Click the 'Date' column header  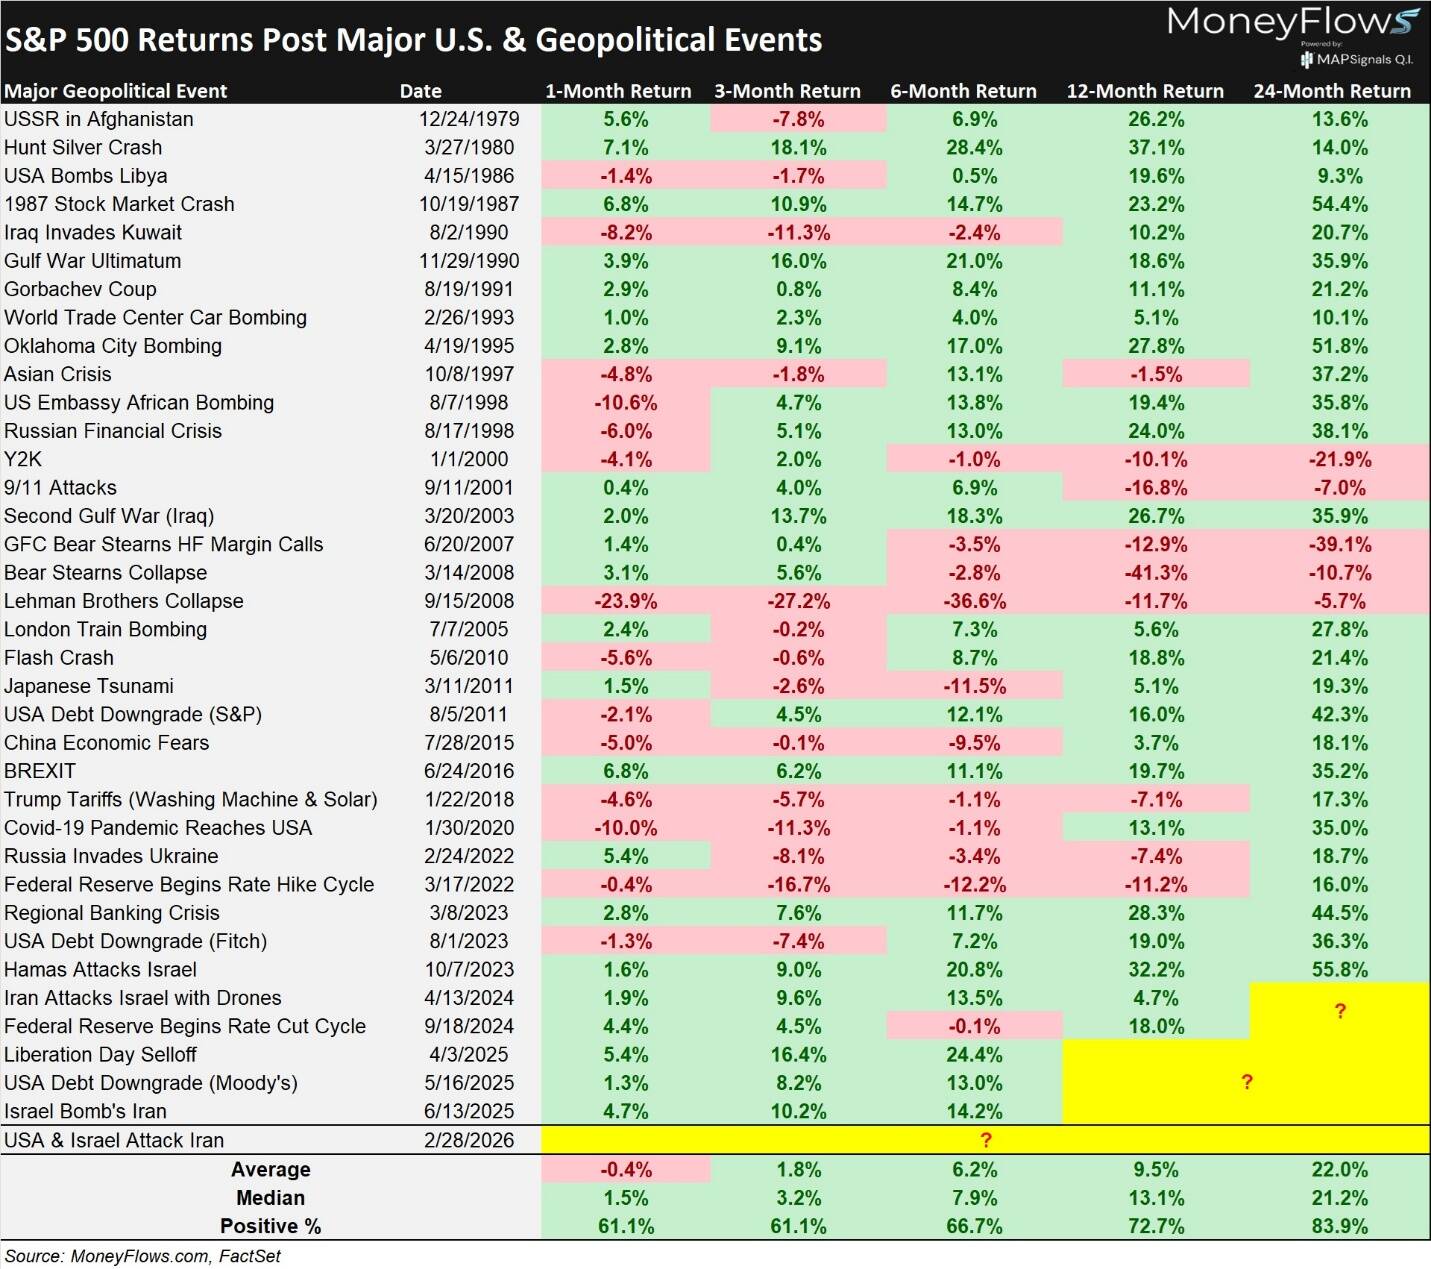tap(420, 91)
